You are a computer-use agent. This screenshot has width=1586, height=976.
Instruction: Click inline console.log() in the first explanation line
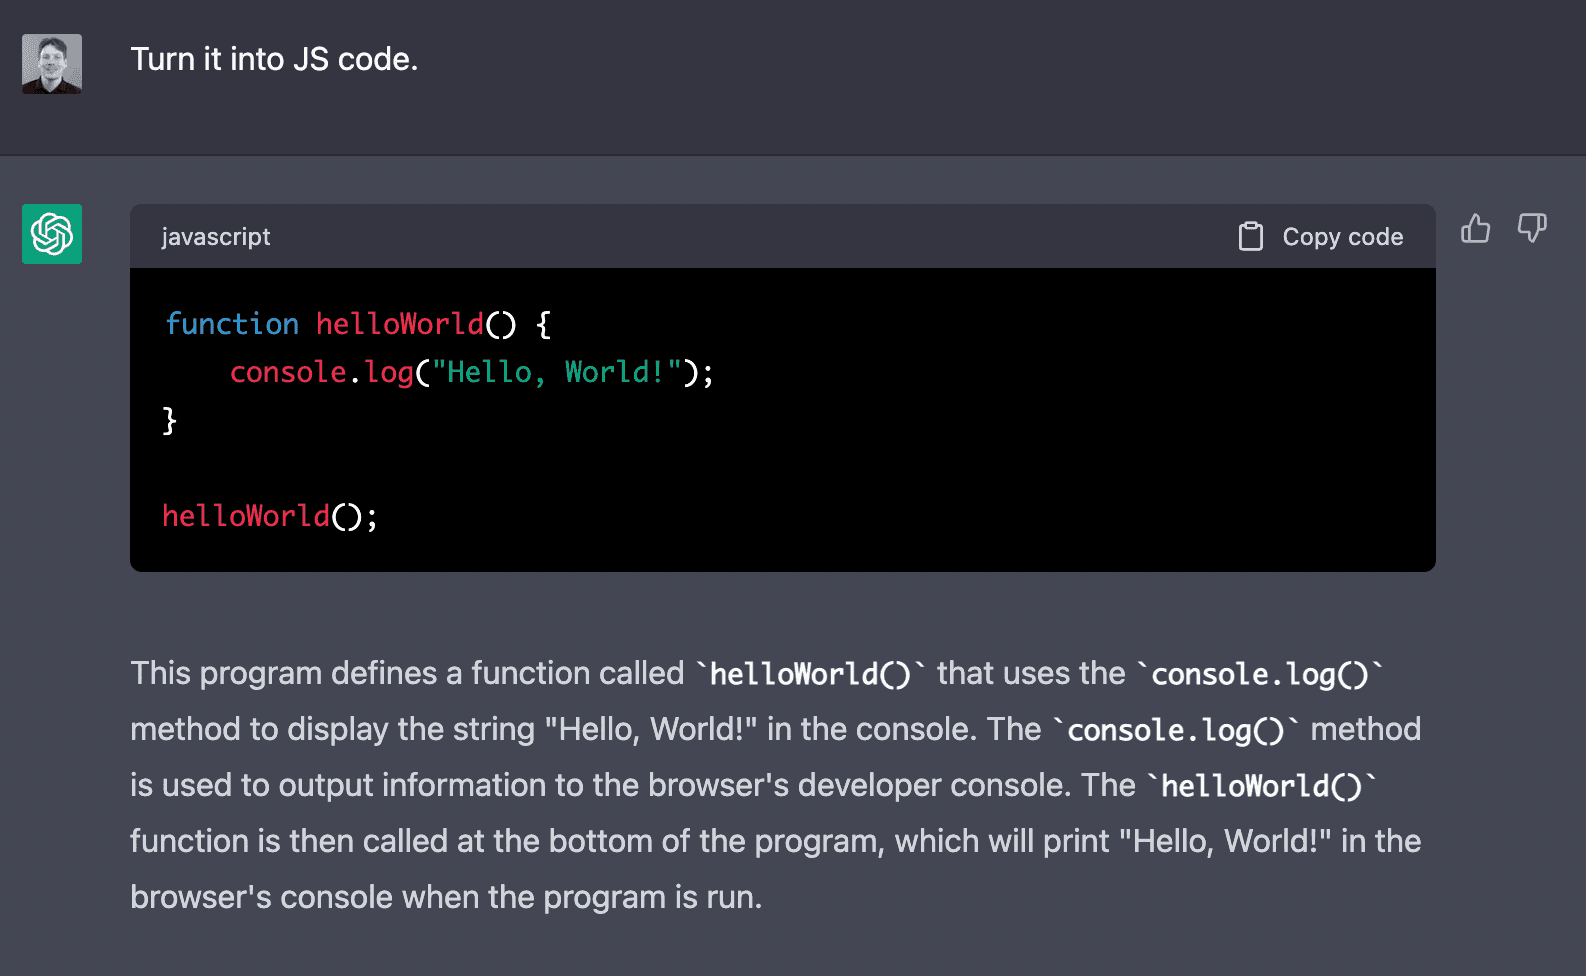(1259, 674)
